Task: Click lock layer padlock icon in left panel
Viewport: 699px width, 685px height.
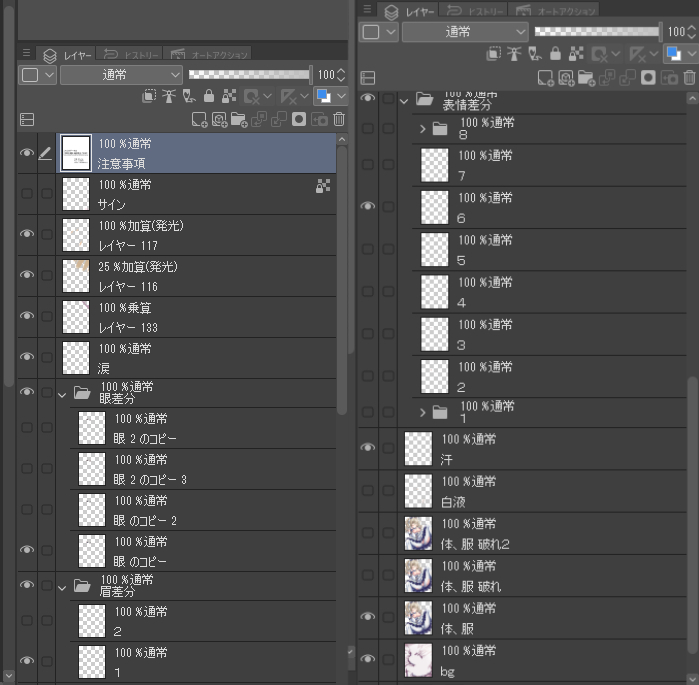Action: 209,96
